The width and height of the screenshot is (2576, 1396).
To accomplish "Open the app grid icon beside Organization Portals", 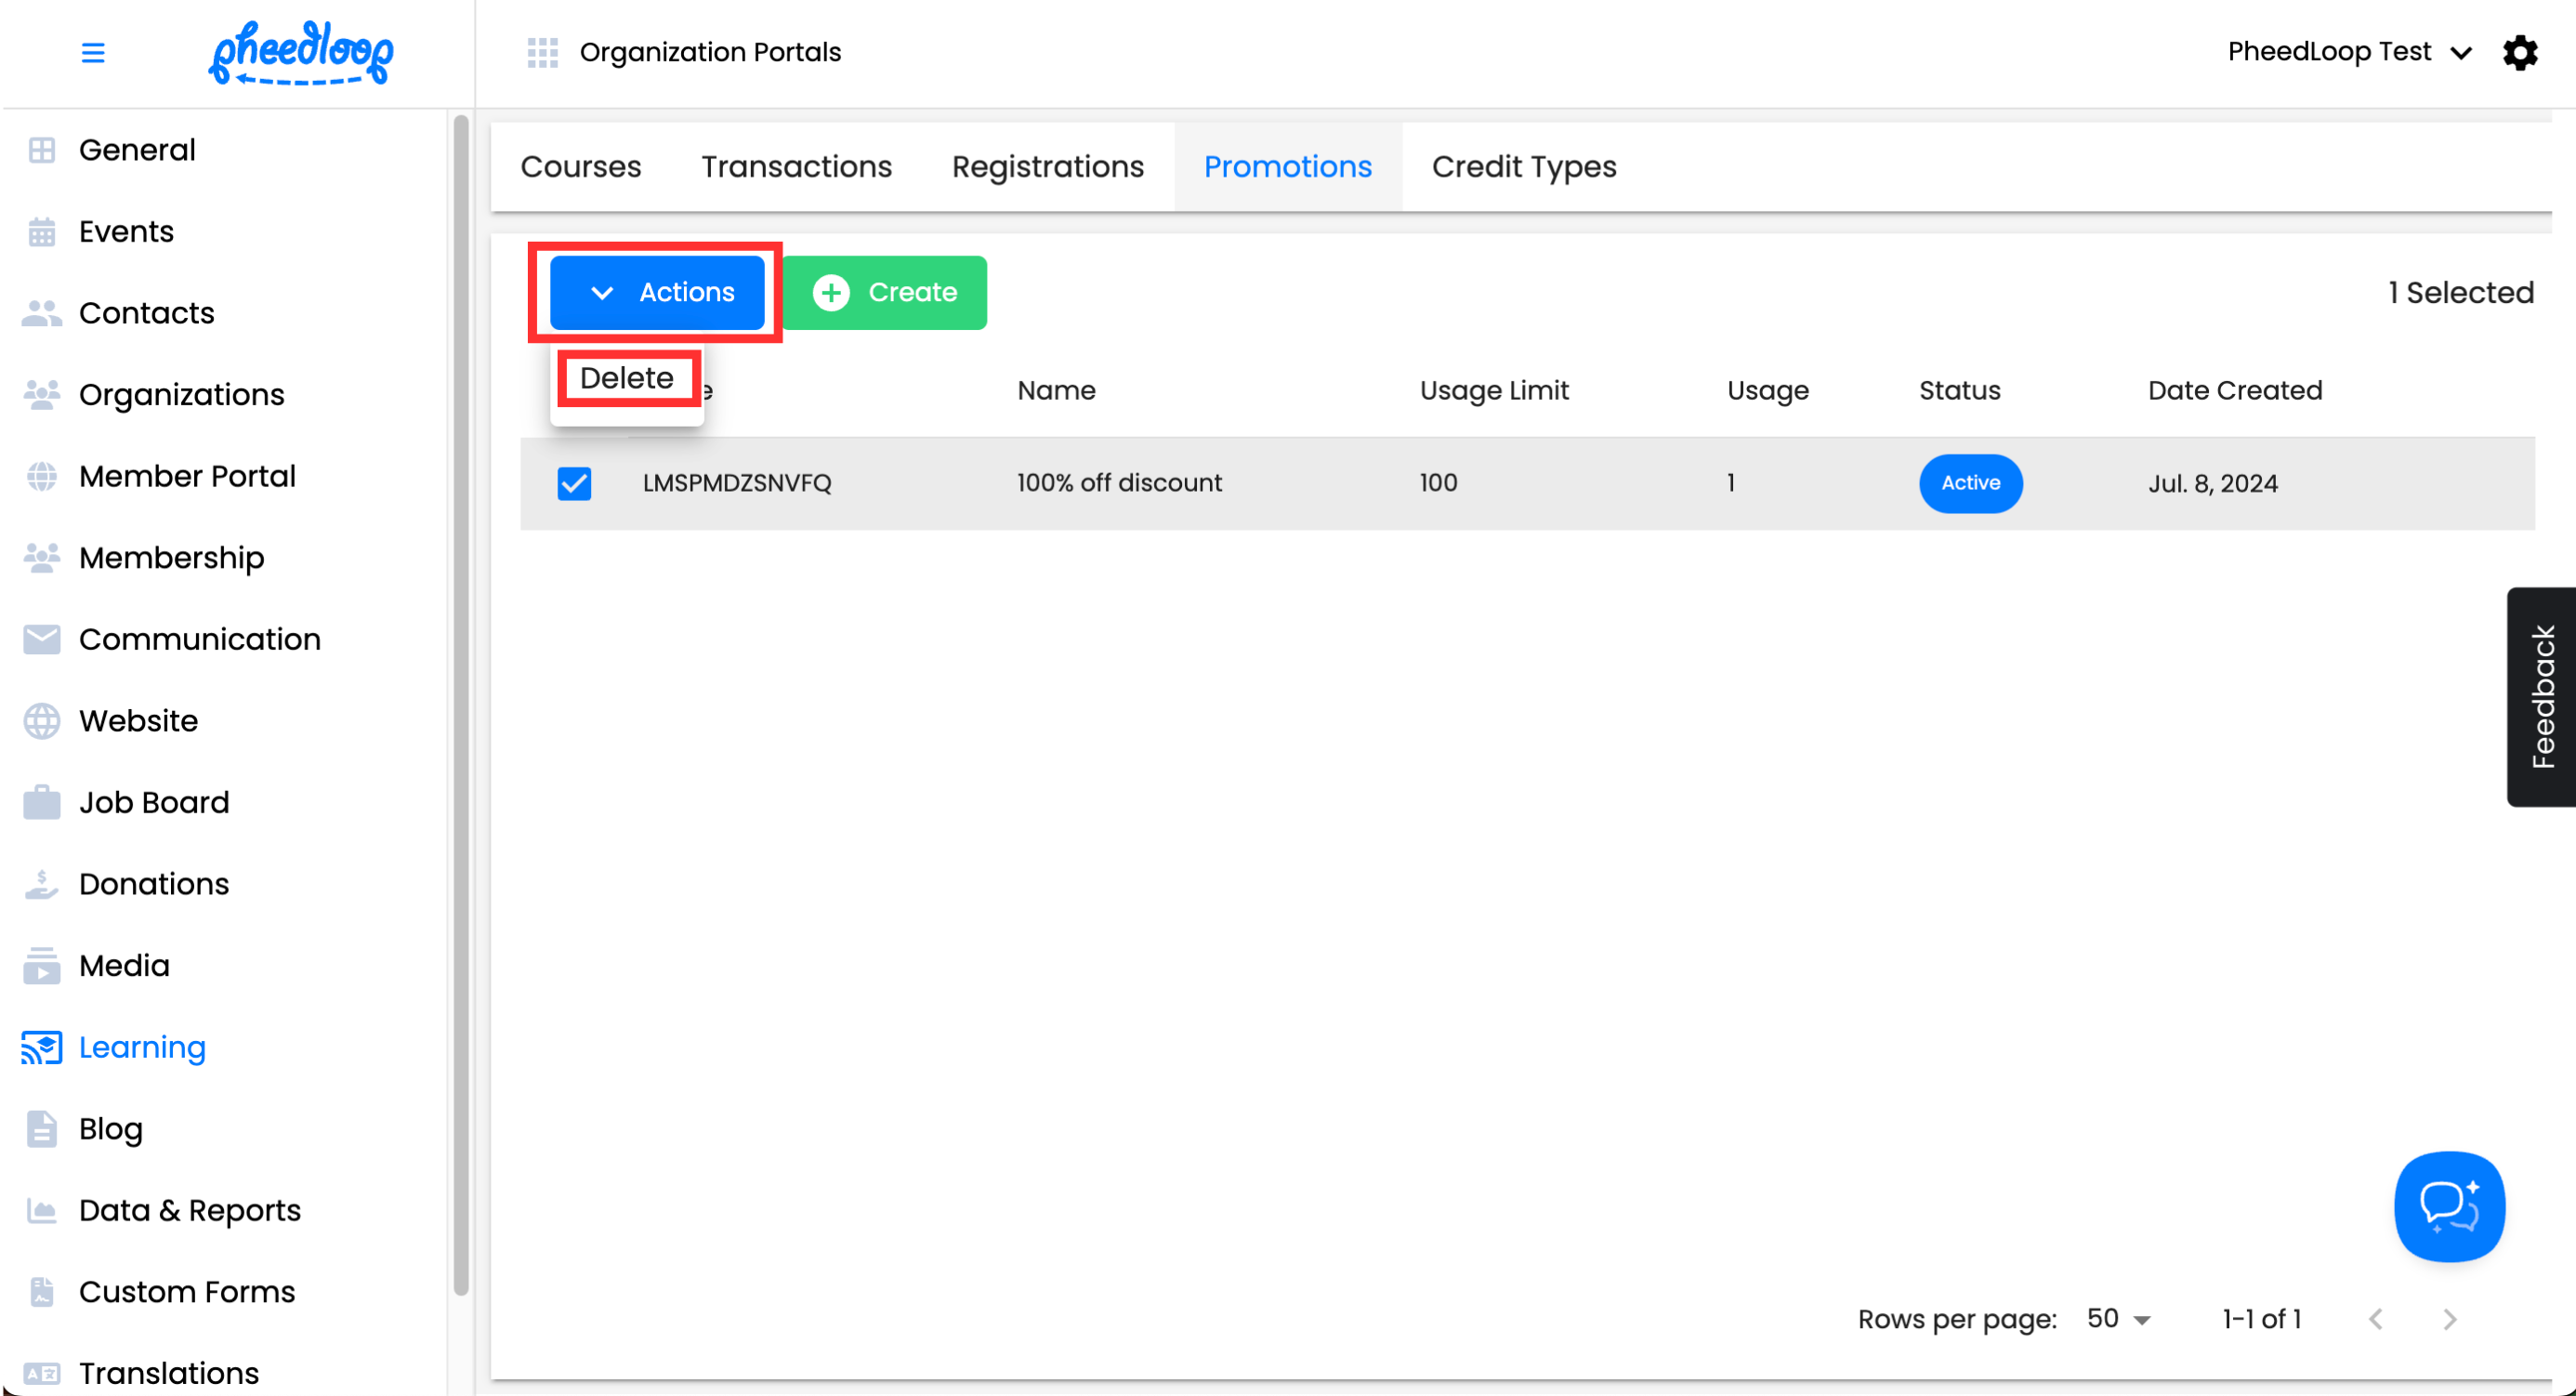I will (x=542, y=52).
